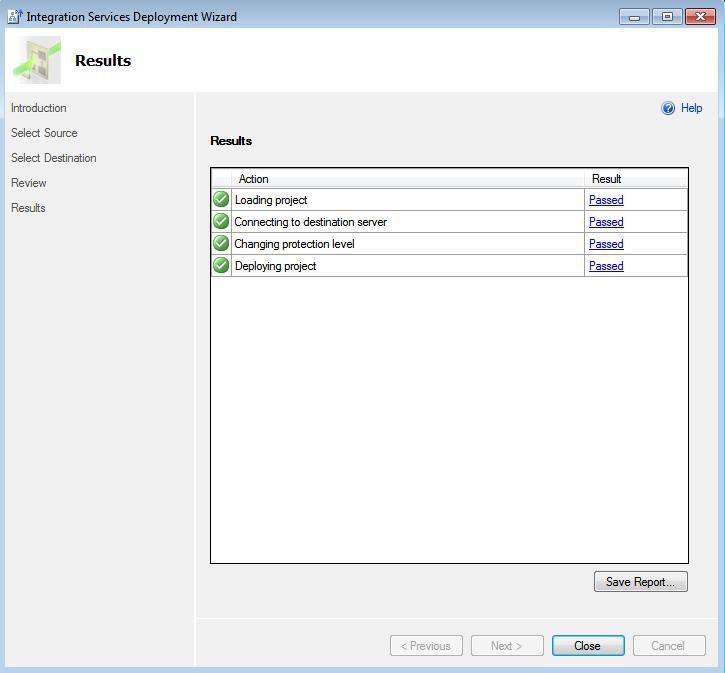View Passed result for Changing protection level
This screenshot has width=725, height=673.
(606, 244)
